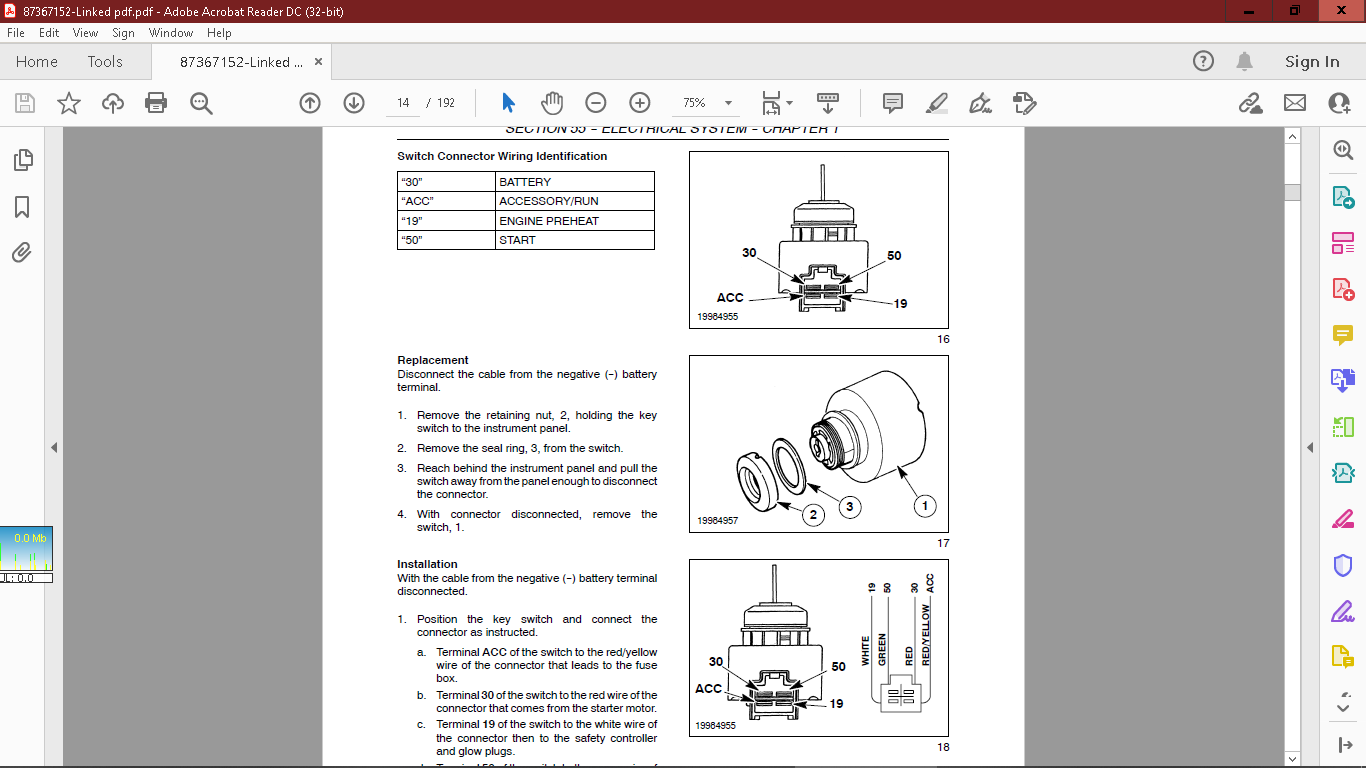The height and width of the screenshot is (768, 1366).
Task: Click the vertical scrollbar thumb
Action: [1292, 192]
